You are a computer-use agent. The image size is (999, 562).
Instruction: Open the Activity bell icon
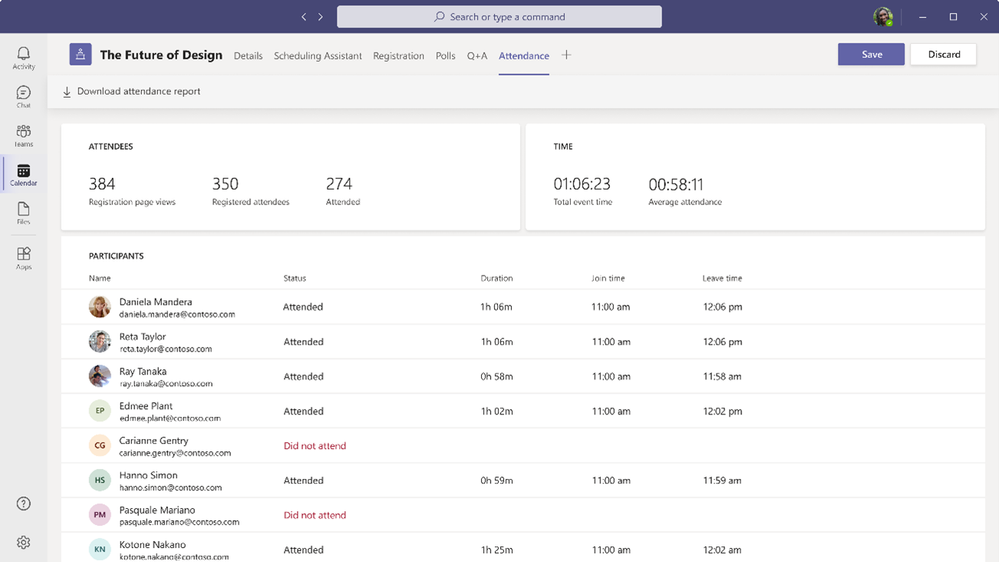[x=24, y=54]
